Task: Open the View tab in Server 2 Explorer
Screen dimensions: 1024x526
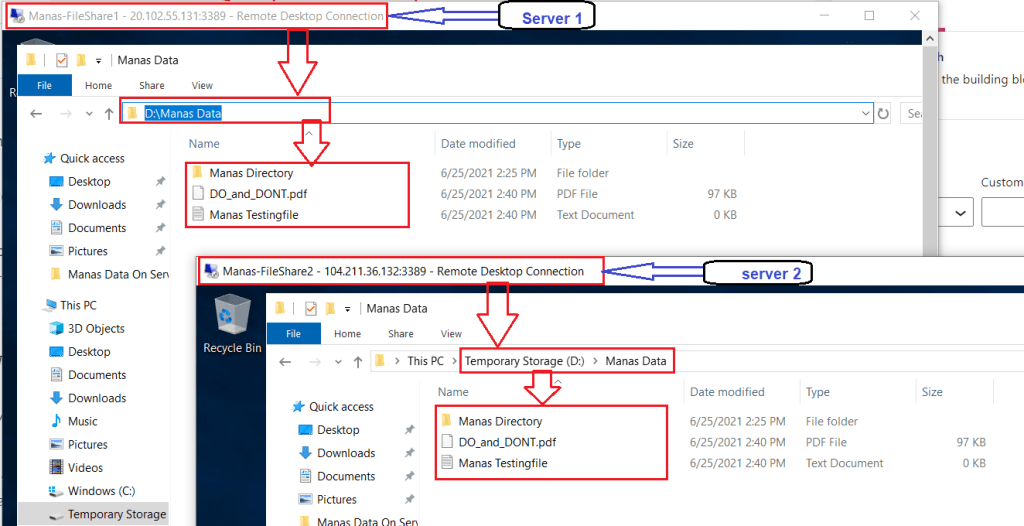Action: click(x=451, y=333)
